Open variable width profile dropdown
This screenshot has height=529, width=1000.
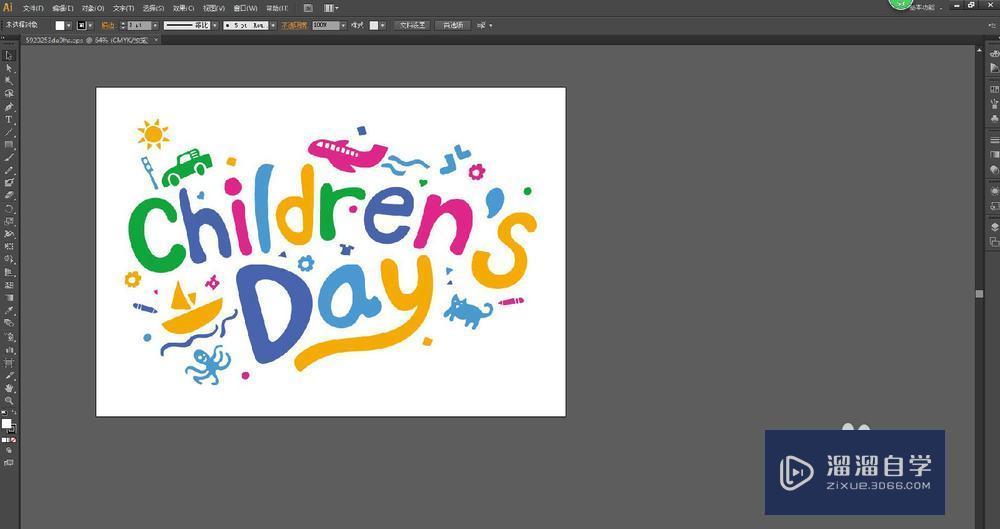(215, 26)
